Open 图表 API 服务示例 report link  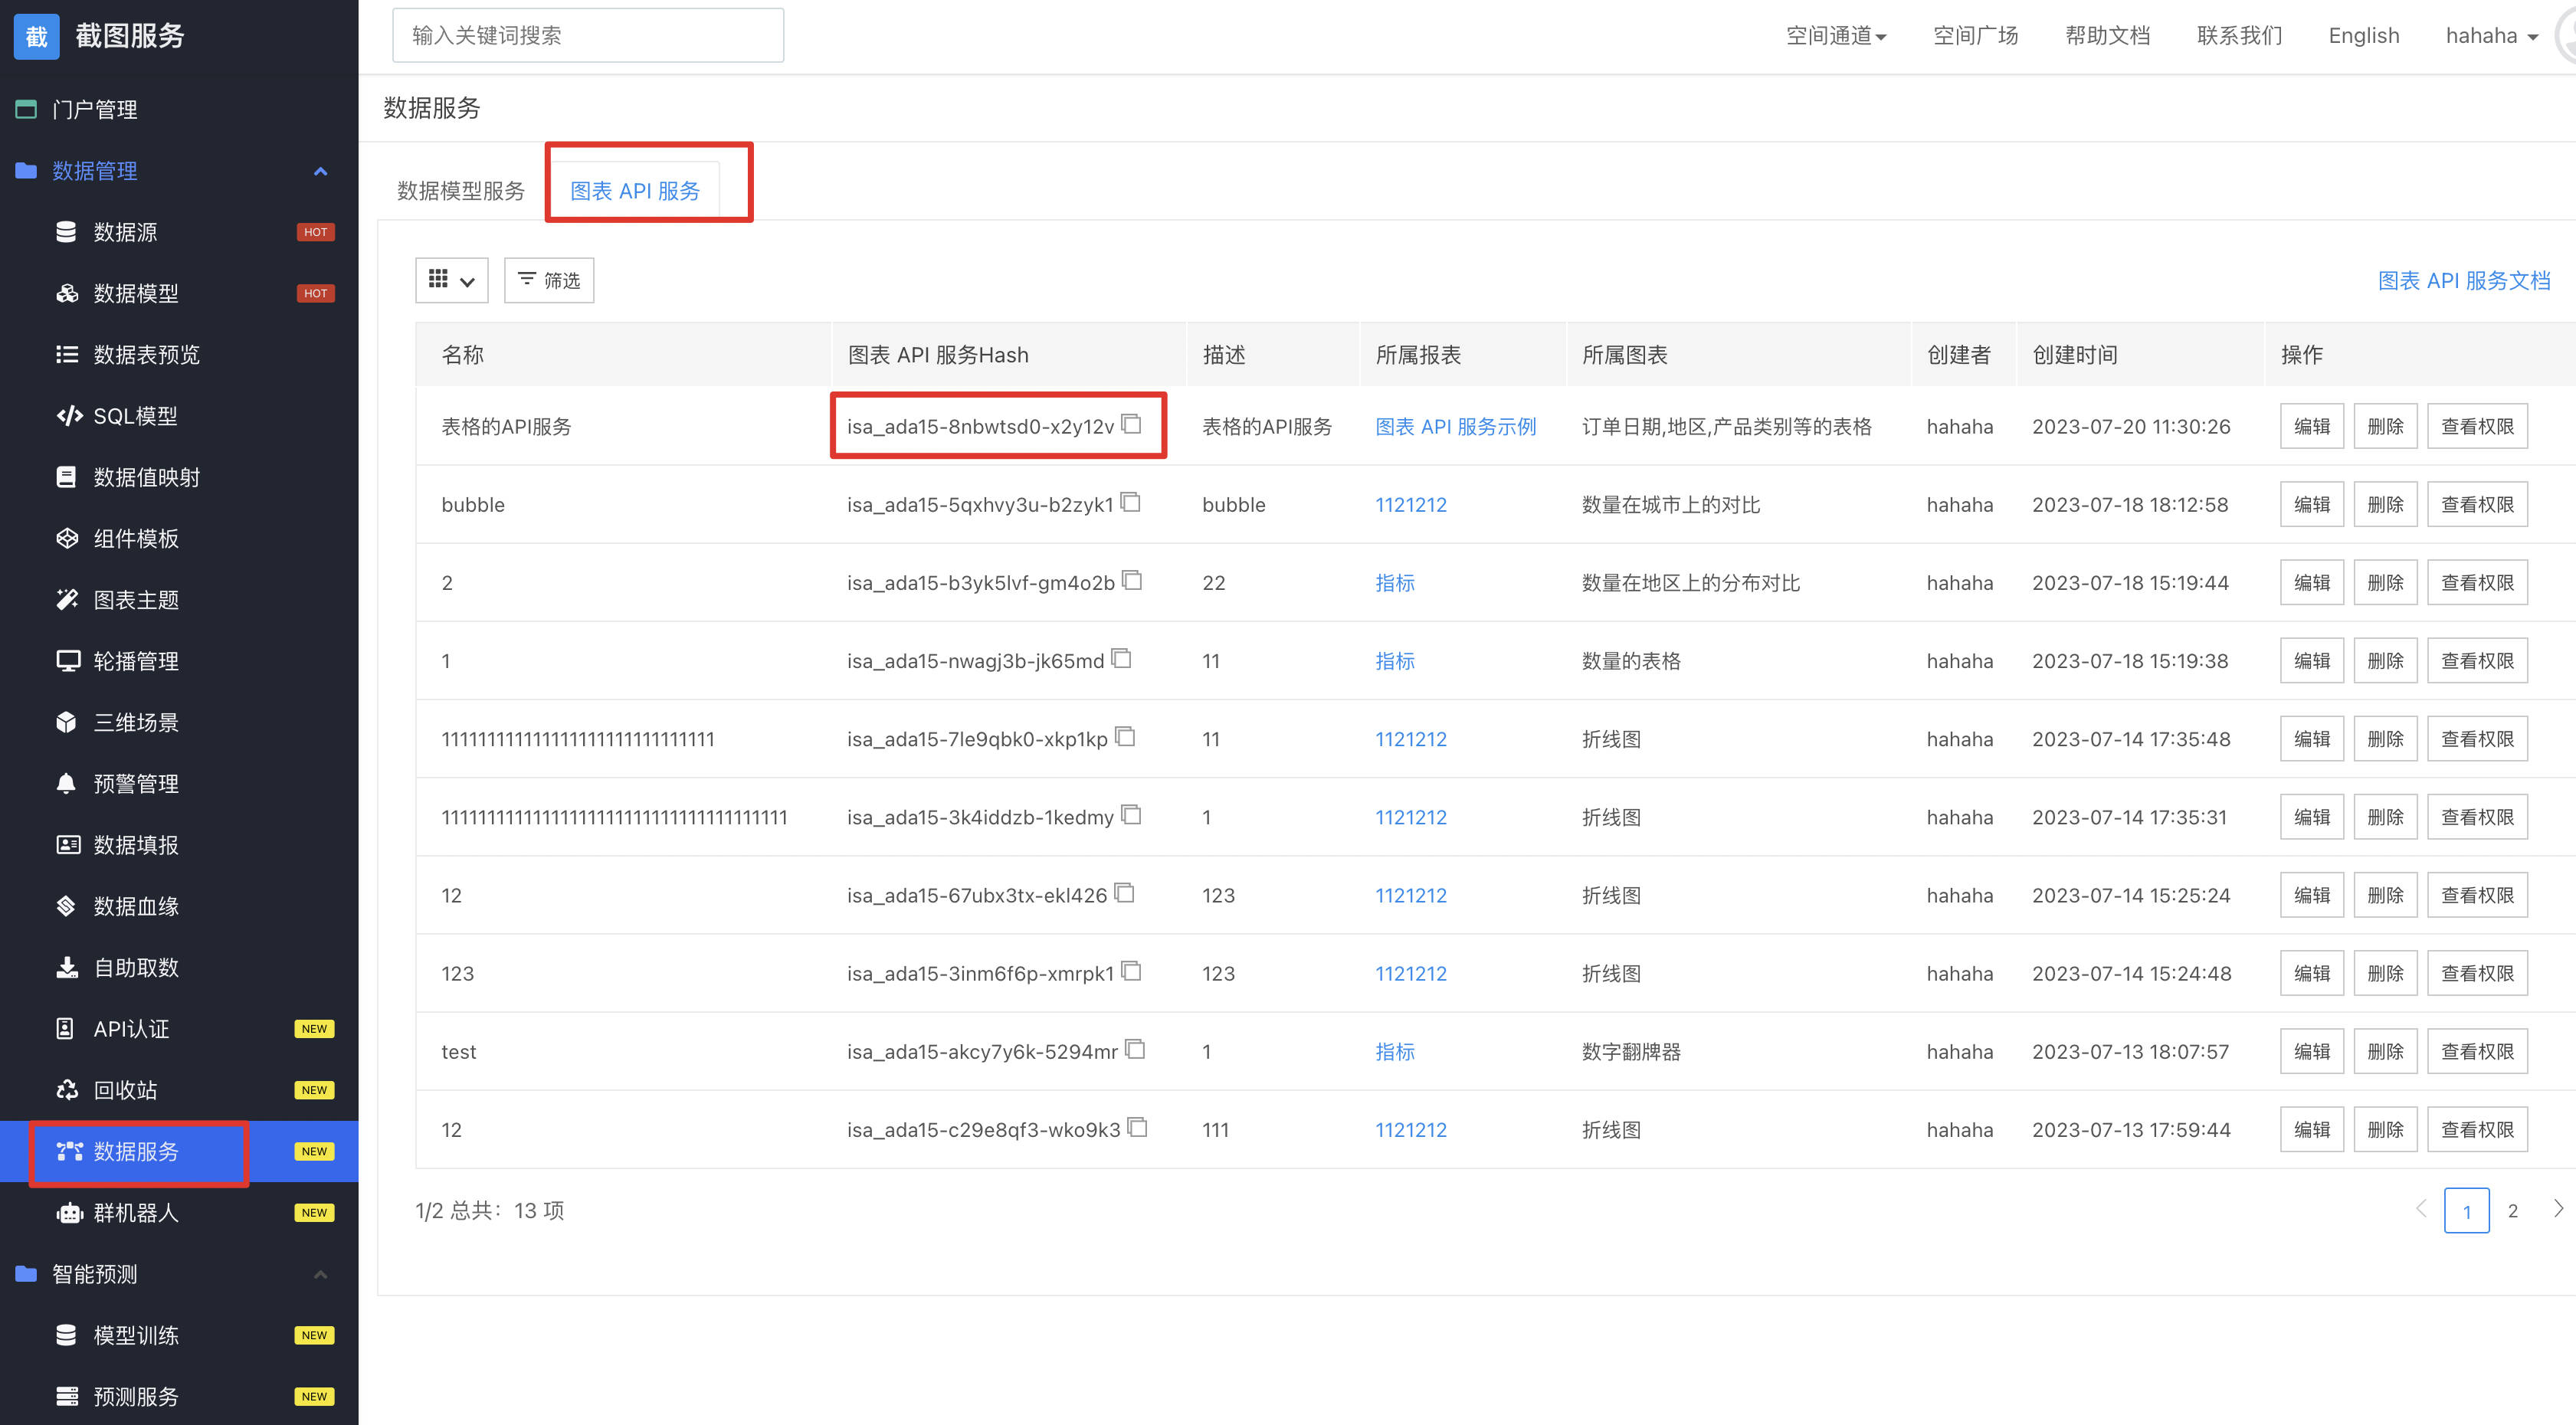point(1455,427)
